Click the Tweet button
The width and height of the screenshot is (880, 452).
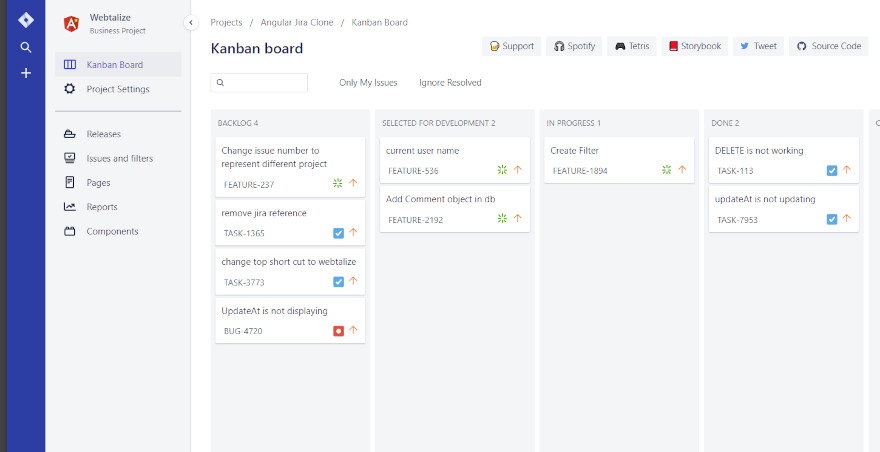758,46
